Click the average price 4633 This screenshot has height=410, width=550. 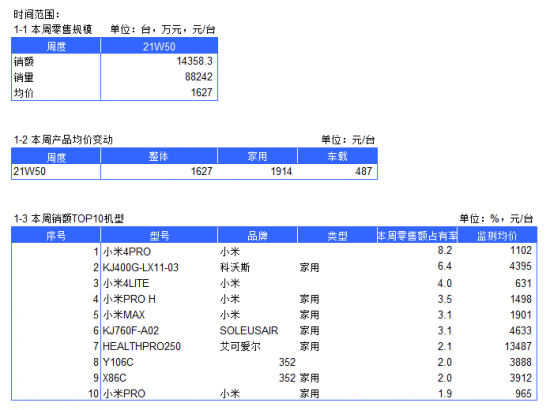521,331
